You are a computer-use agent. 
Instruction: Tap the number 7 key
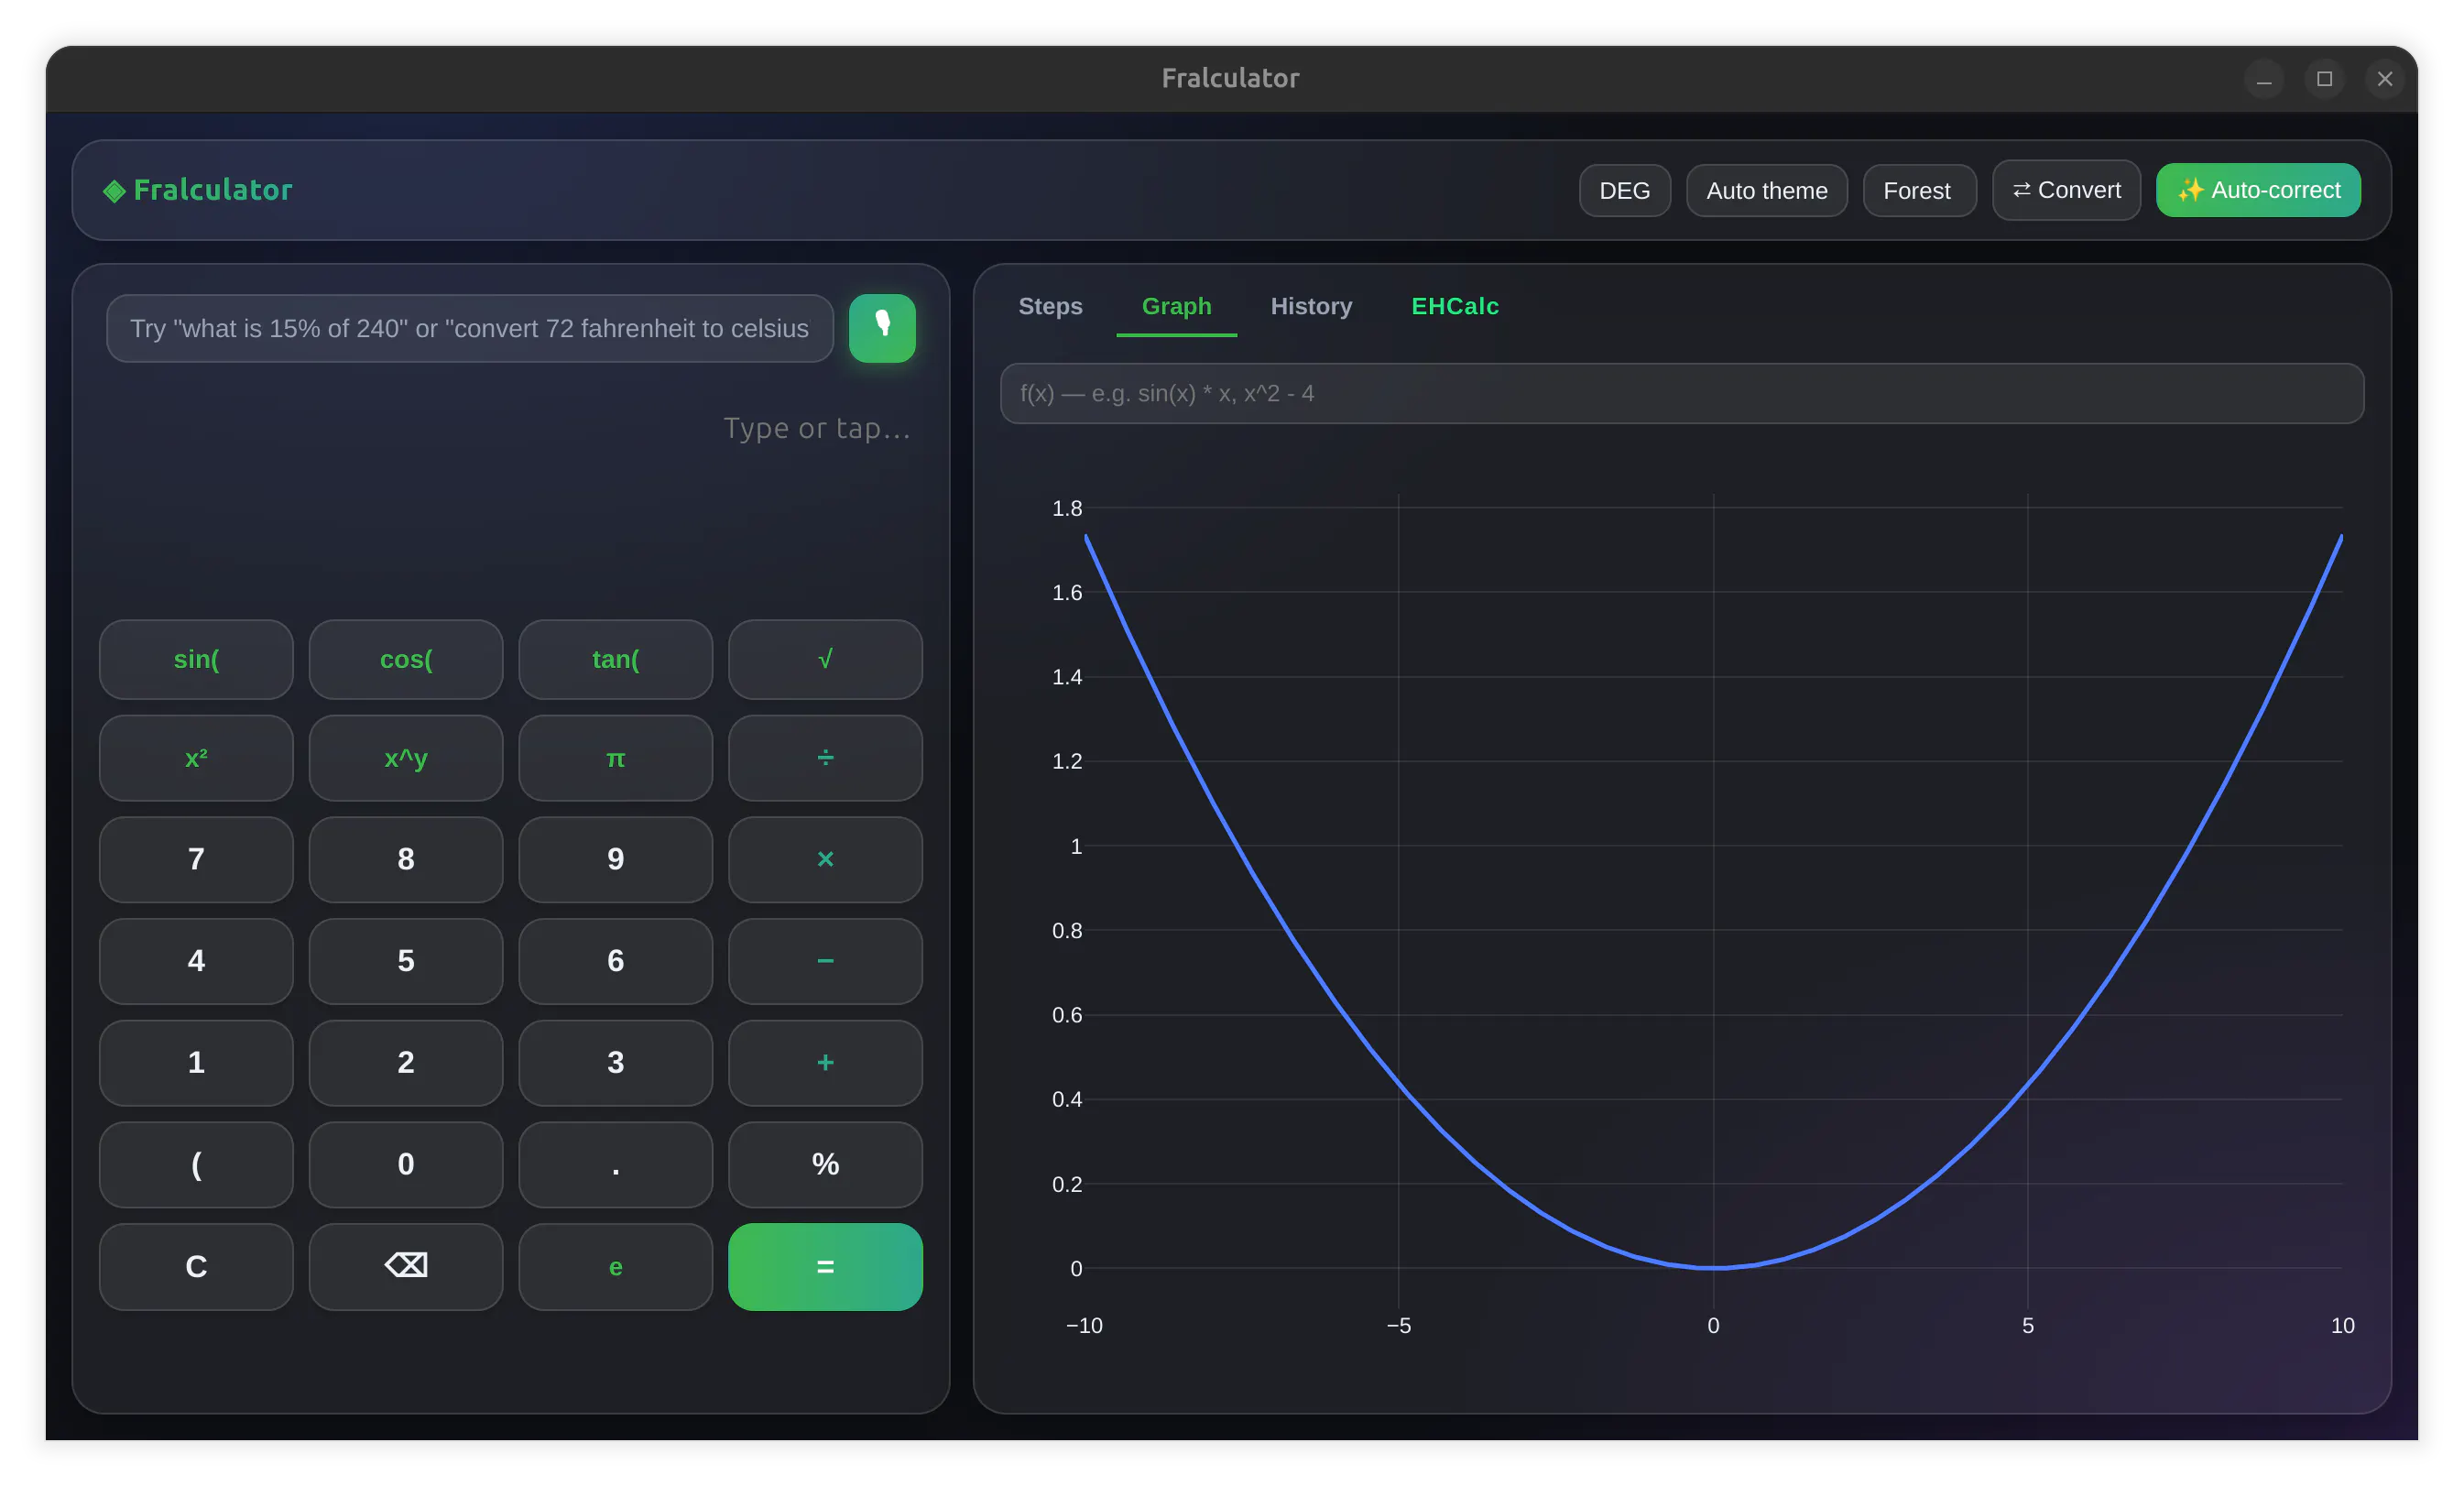pyautogui.click(x=196, y=859)
